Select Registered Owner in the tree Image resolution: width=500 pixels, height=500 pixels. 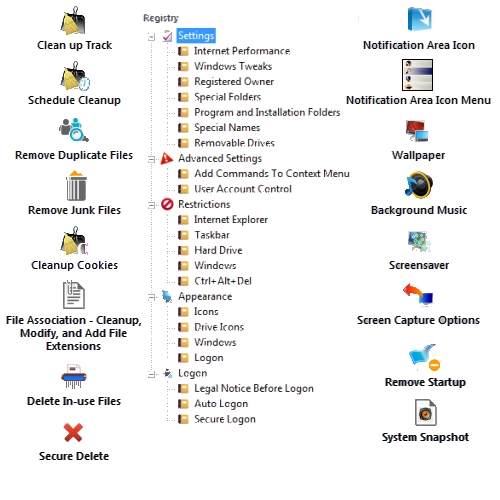tap(234, 82)
